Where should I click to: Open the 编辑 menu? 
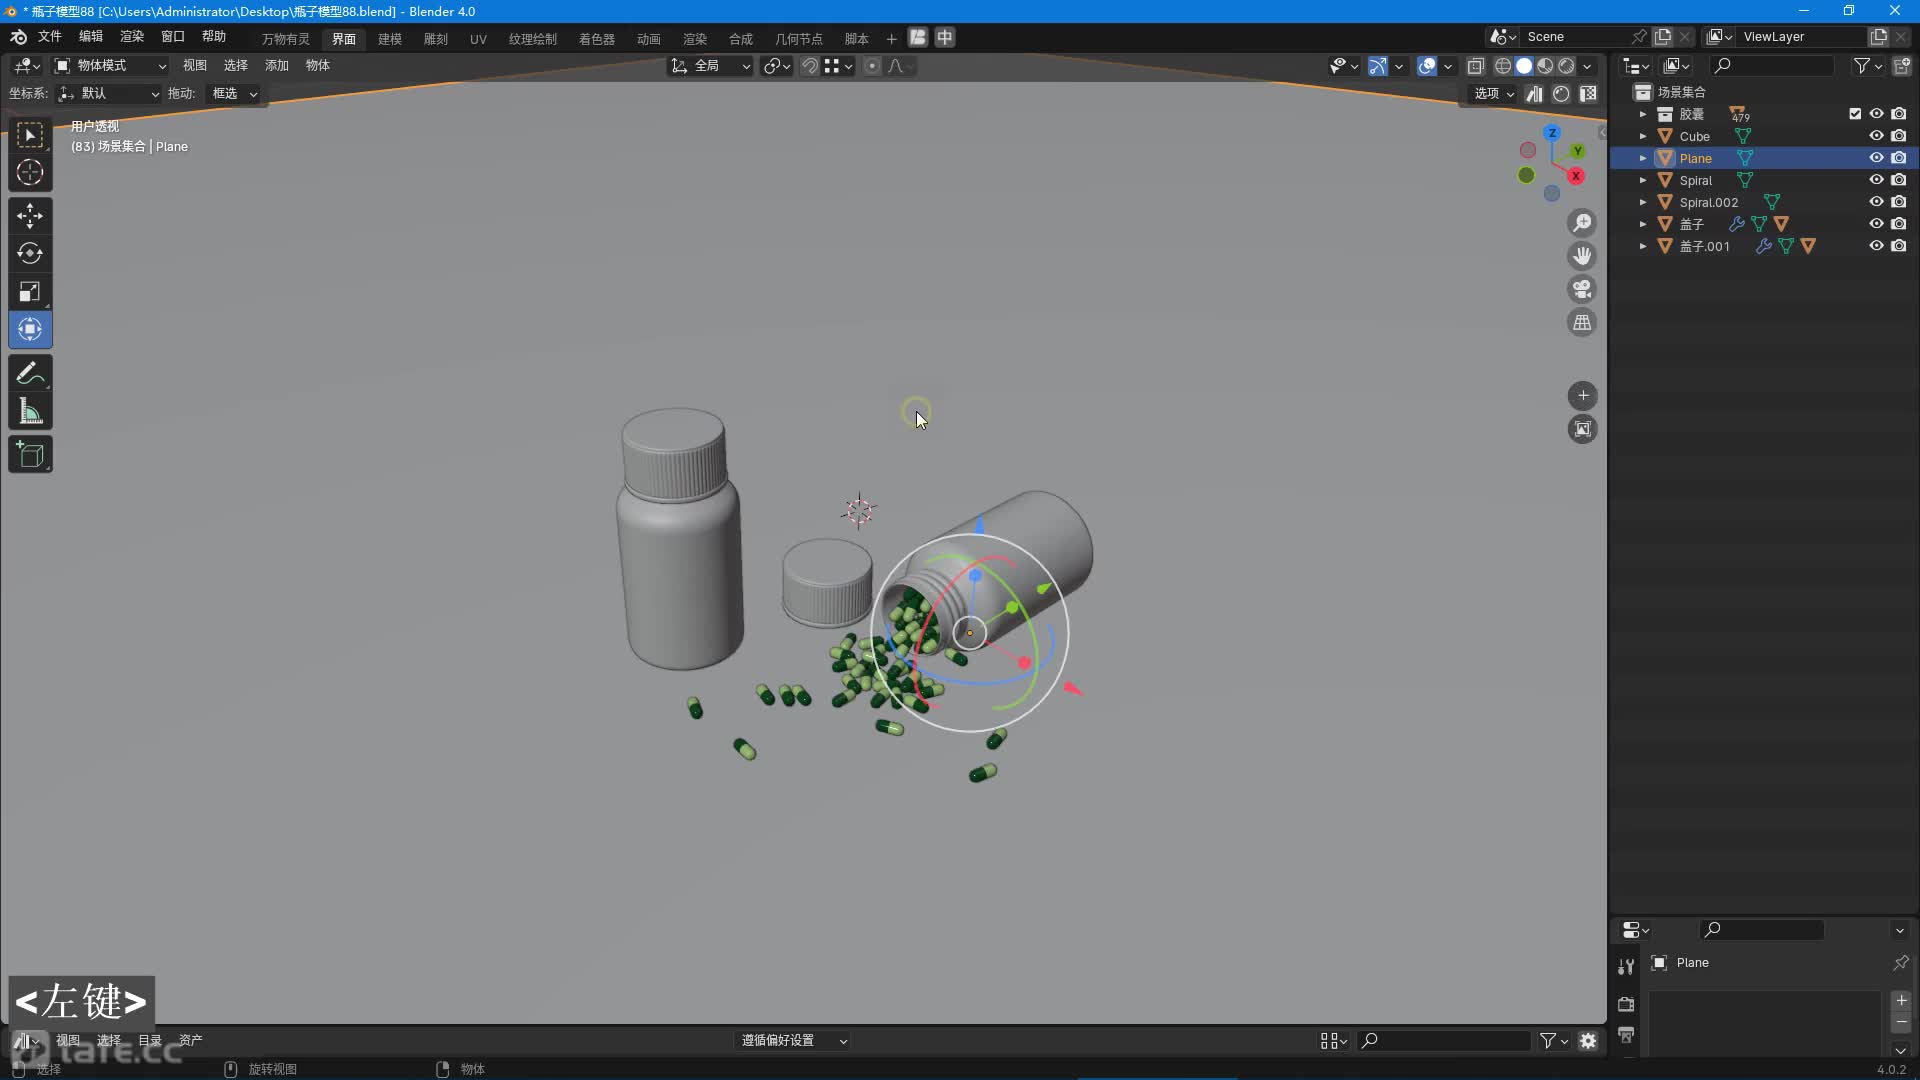click(91, 37)
